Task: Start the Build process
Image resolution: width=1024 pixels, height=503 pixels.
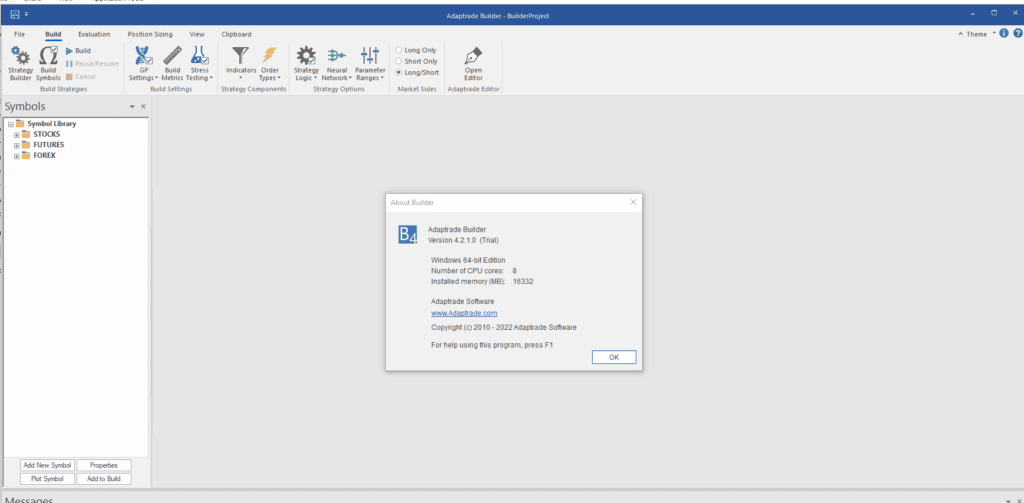Action: click(78, 50)
